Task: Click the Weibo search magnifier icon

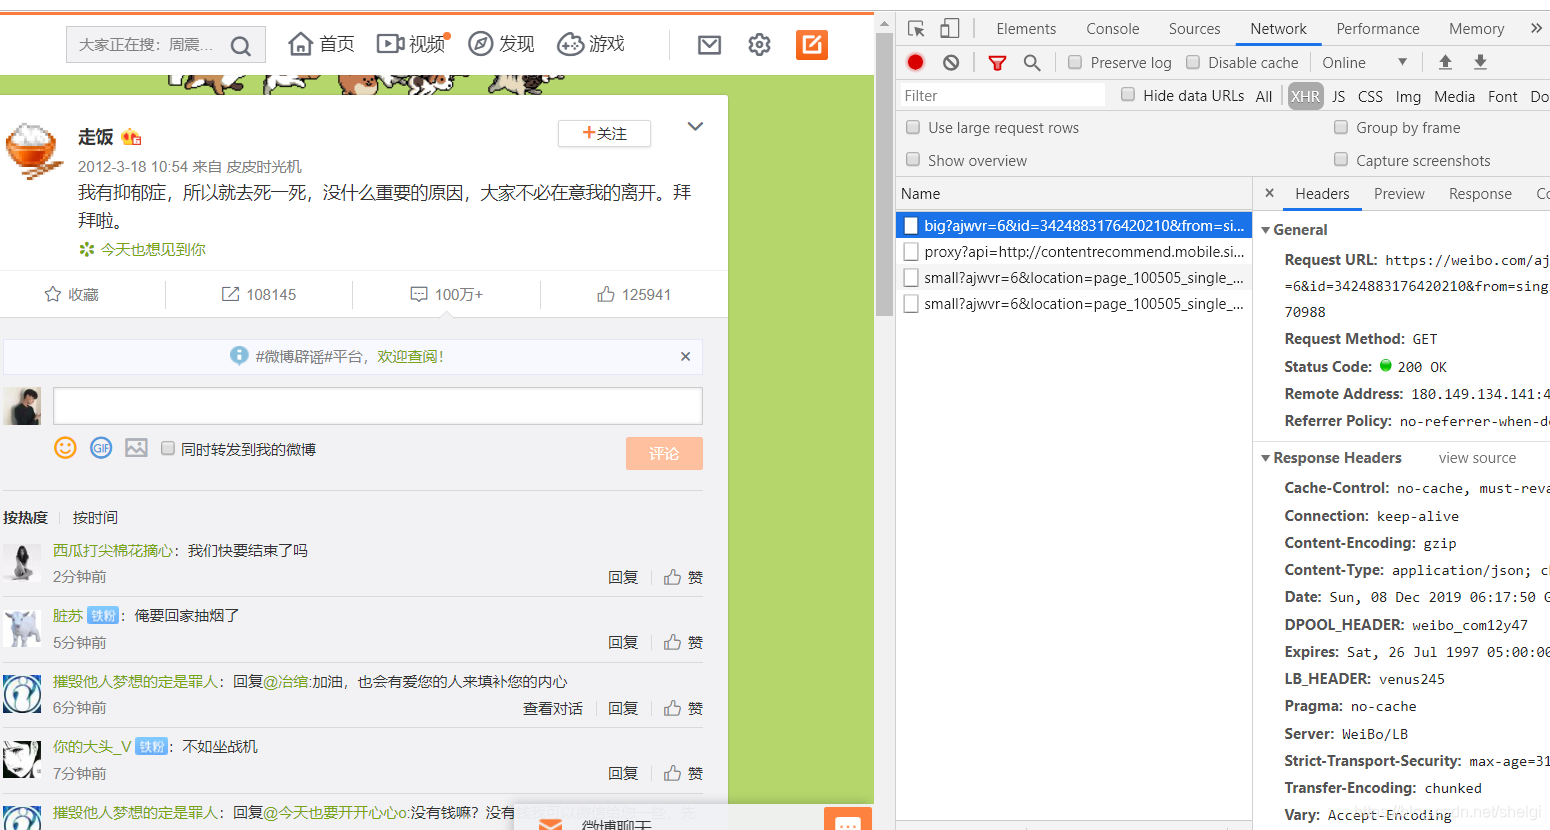Action: [x=240, y=46]
